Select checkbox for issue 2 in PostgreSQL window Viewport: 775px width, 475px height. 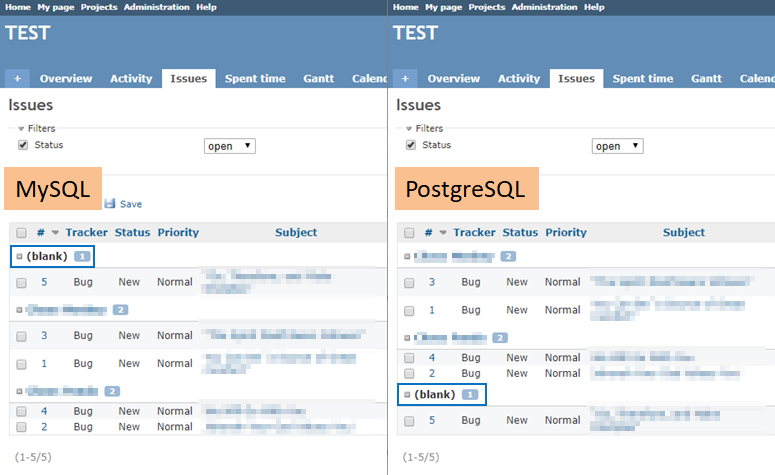[409, 374]
